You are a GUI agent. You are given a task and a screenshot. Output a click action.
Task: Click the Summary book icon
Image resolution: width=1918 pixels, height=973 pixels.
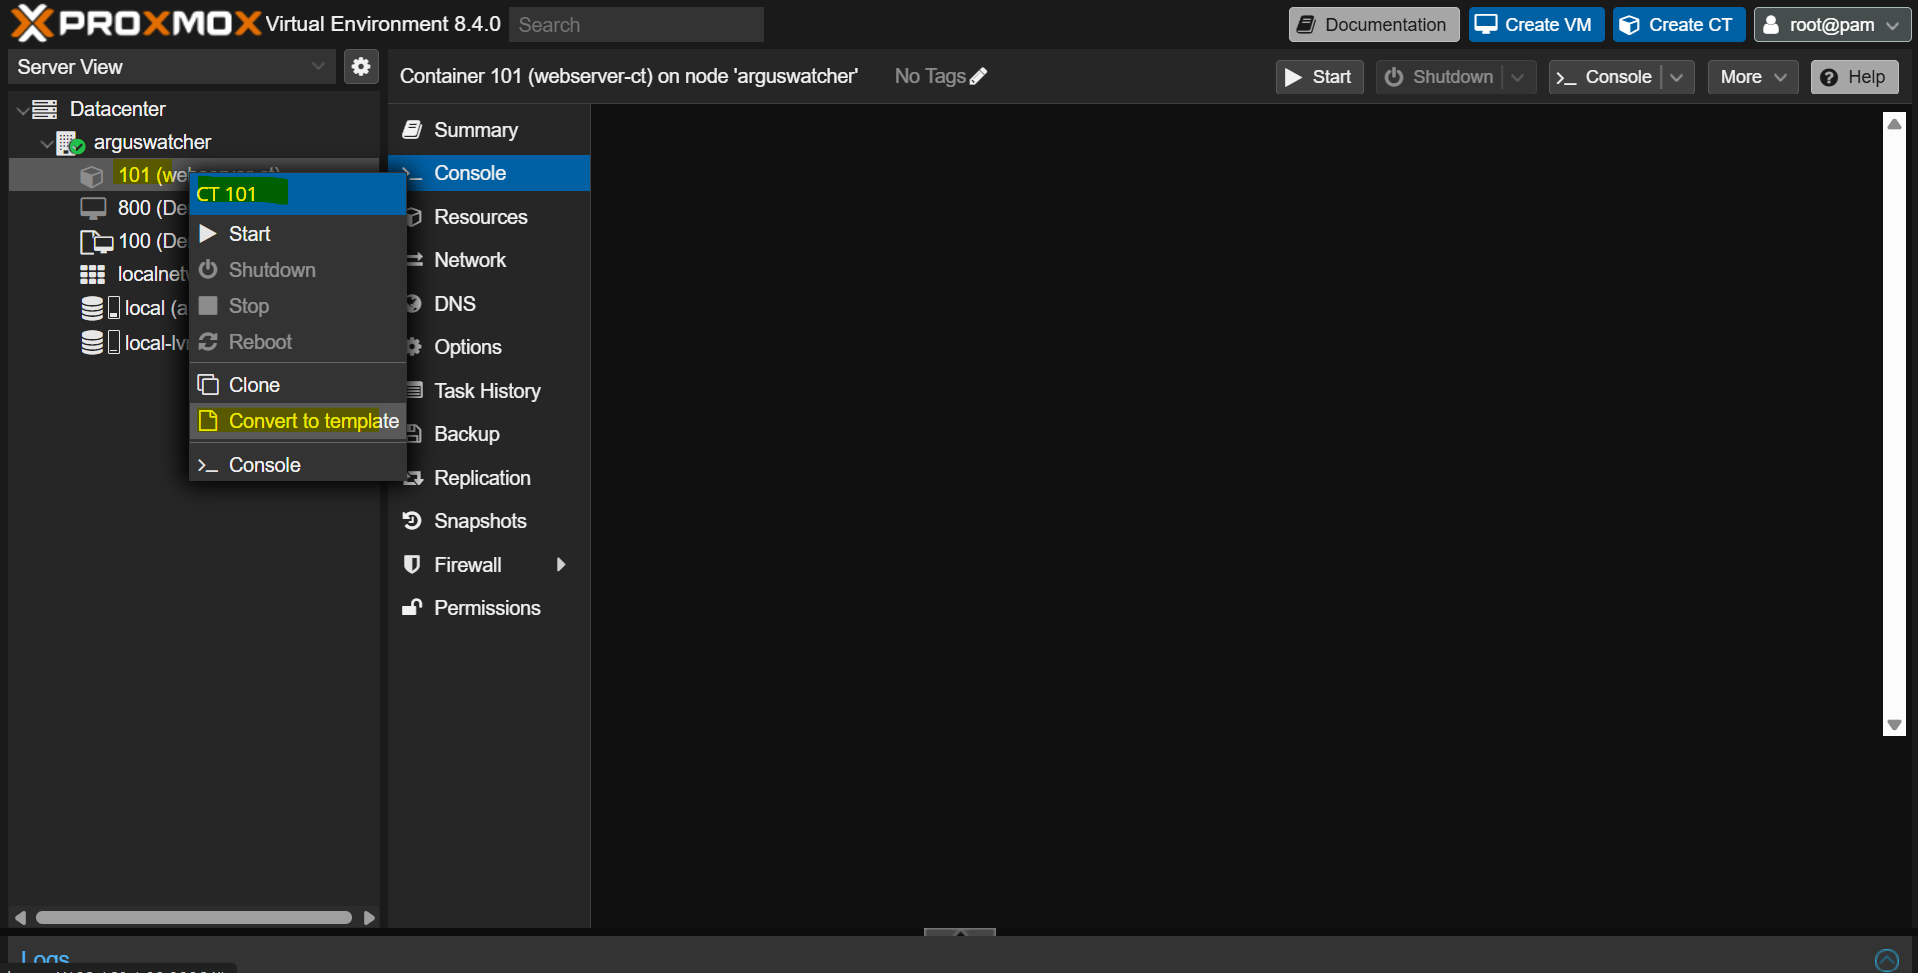point(411,130)
